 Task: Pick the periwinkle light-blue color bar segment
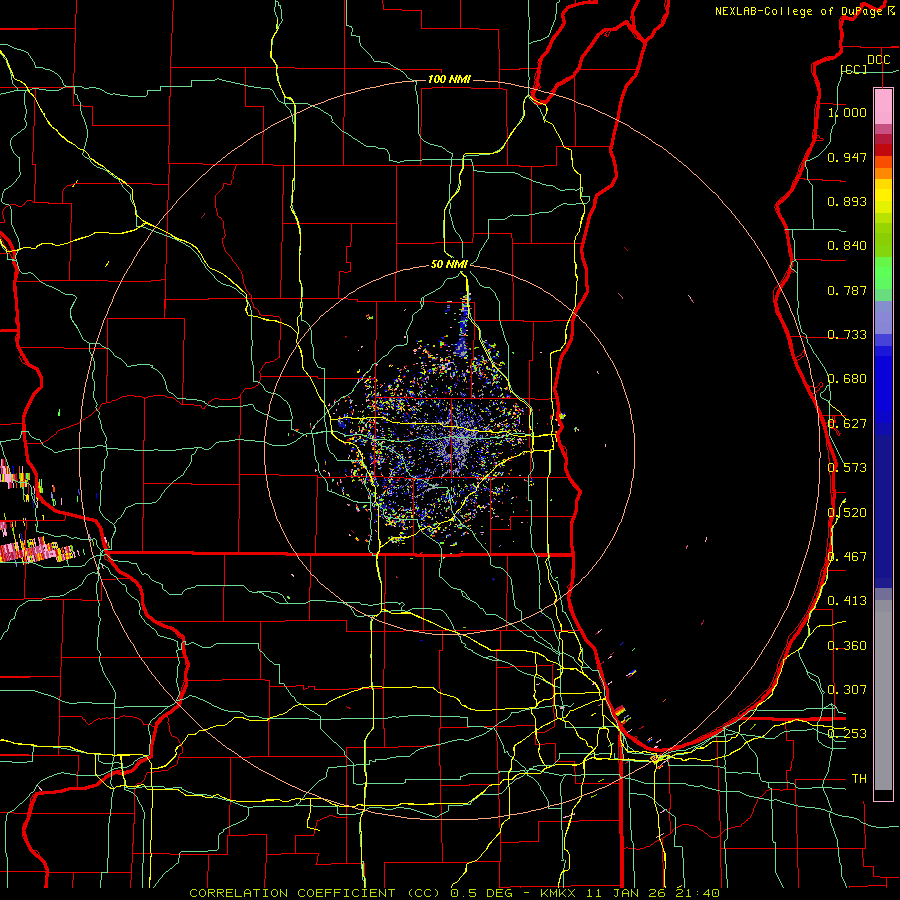click(883, 317)
